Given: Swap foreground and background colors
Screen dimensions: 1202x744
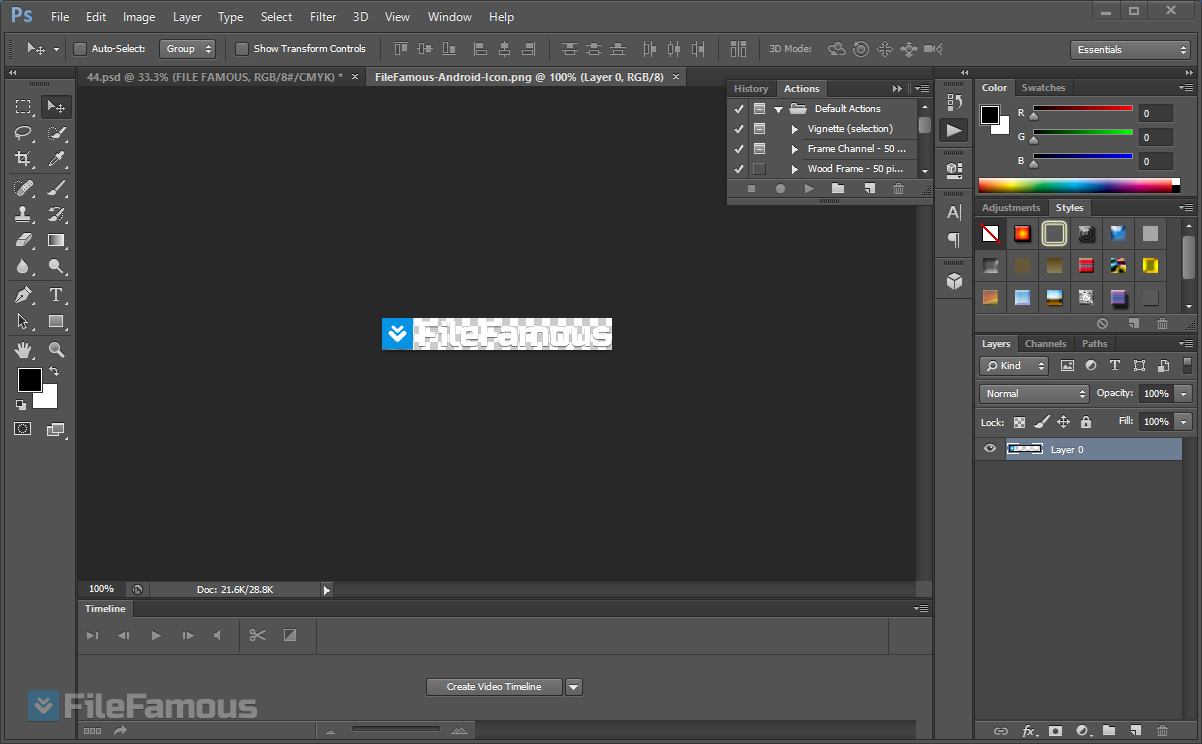Looking at the screenshot, I should [x=54, y=371].
